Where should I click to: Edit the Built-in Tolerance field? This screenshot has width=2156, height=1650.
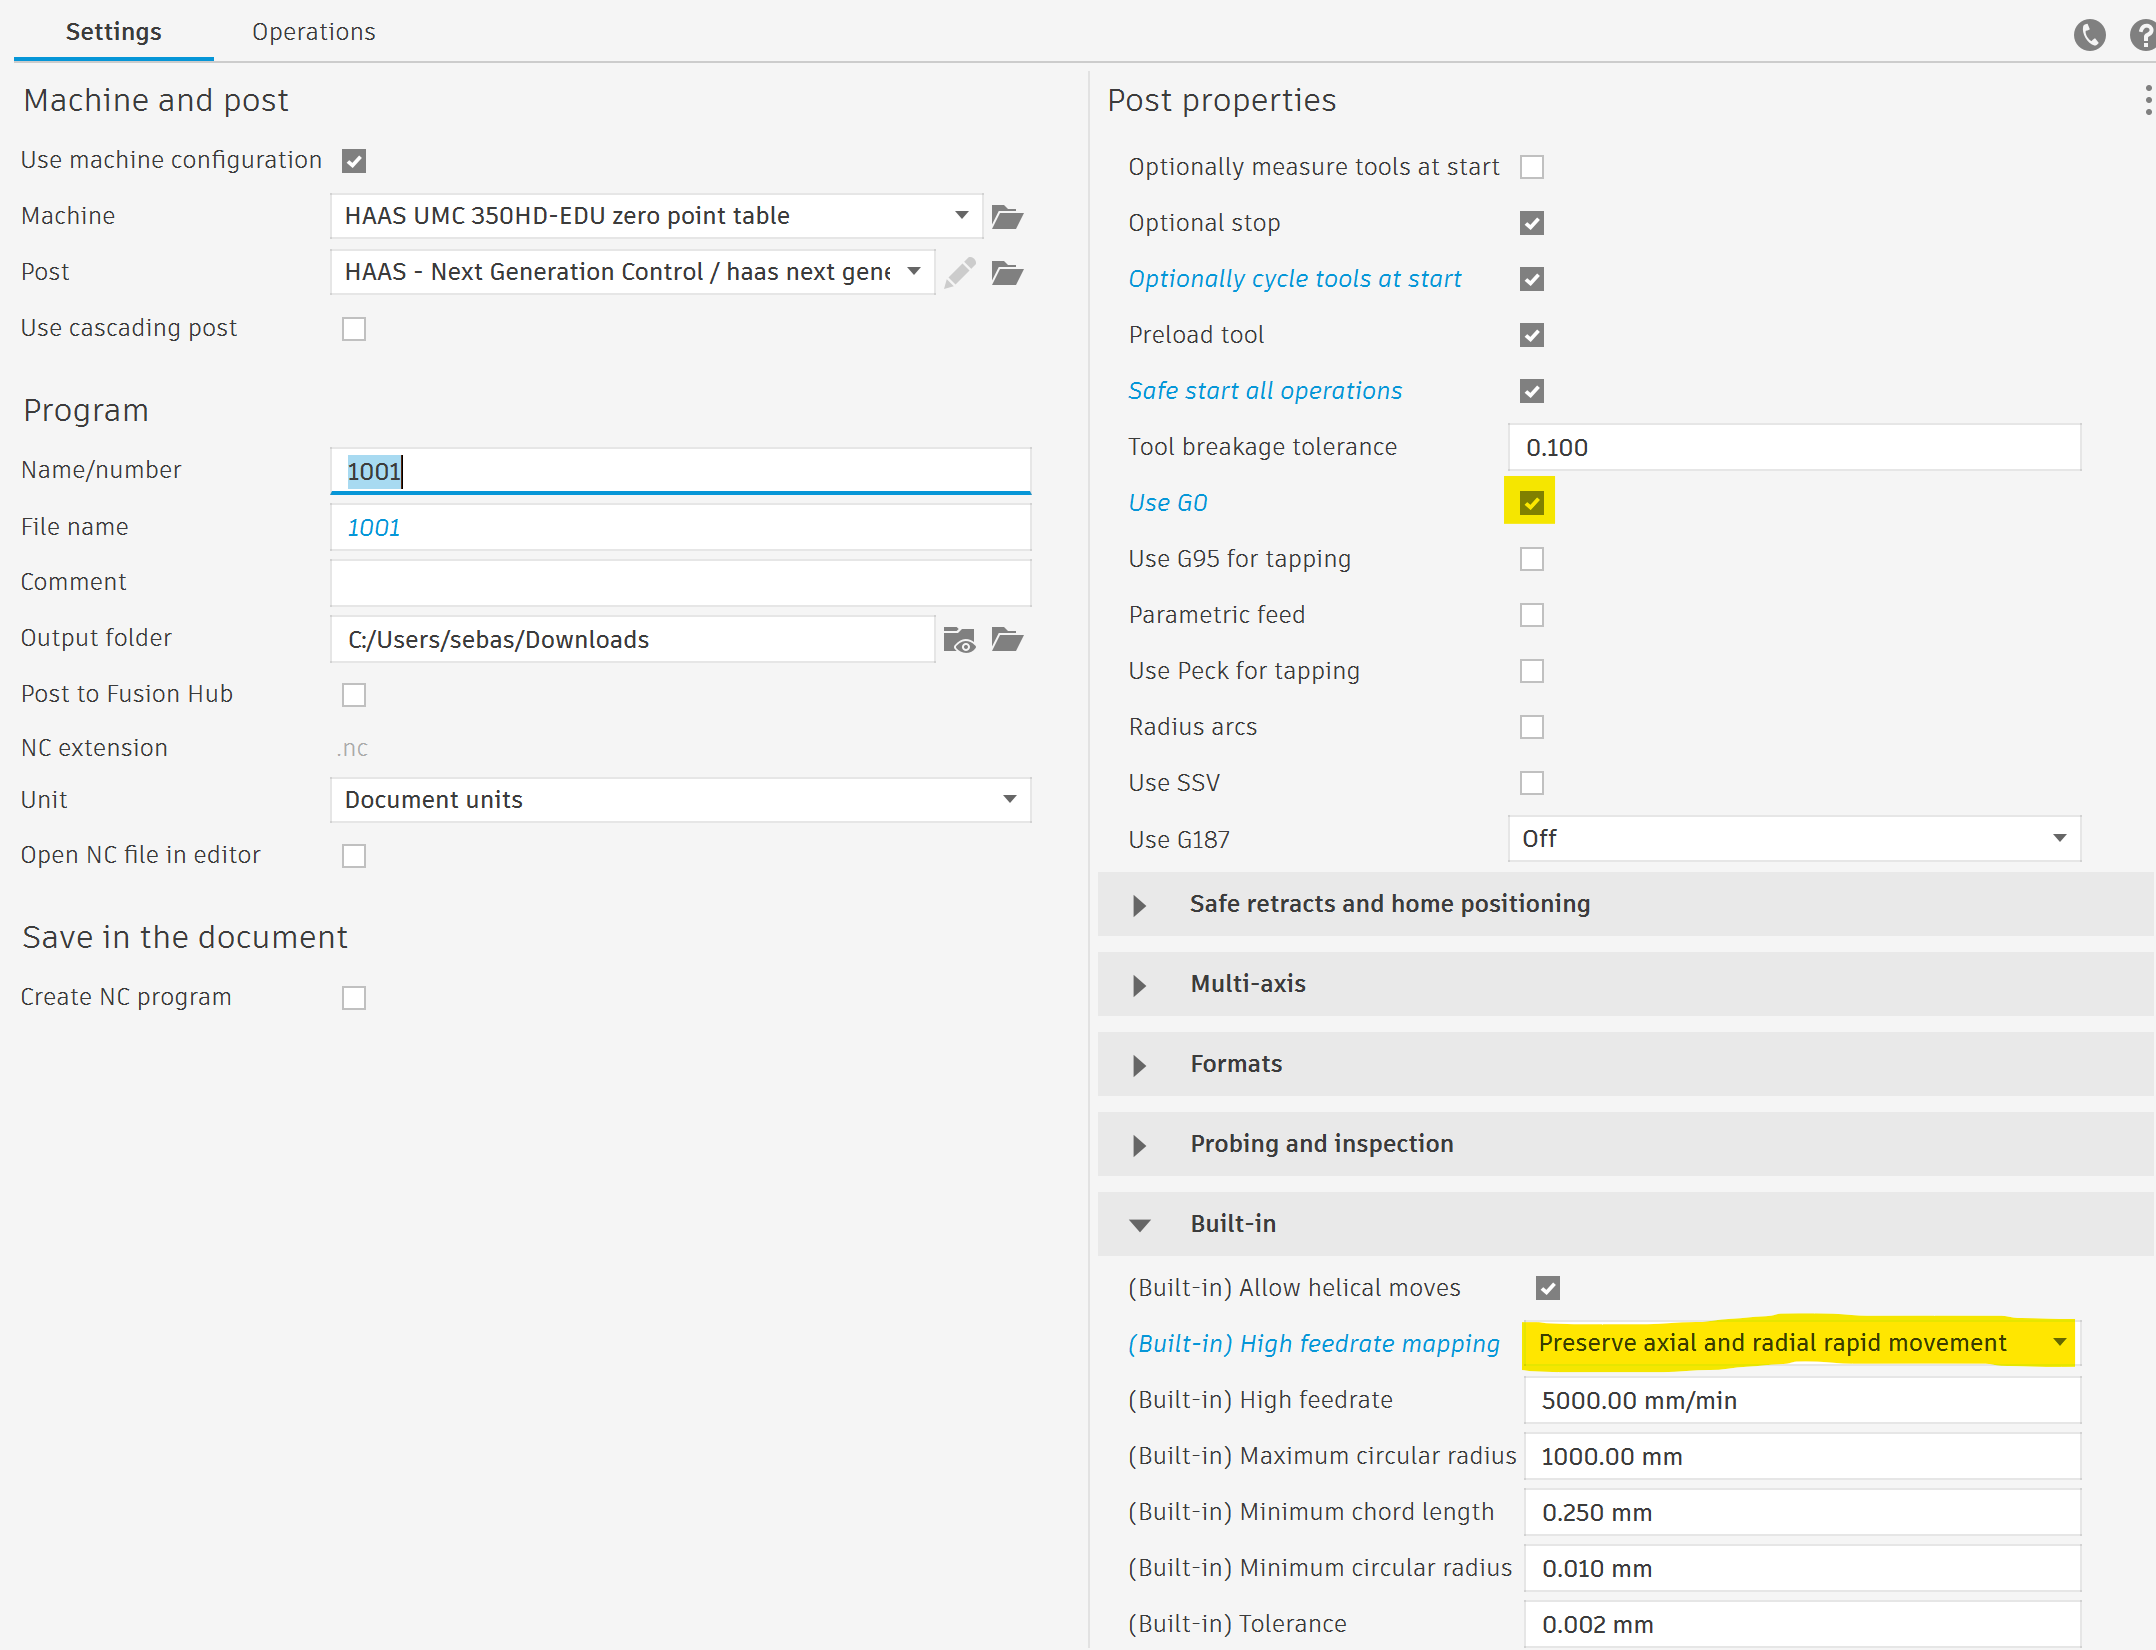[1802, 1624]
